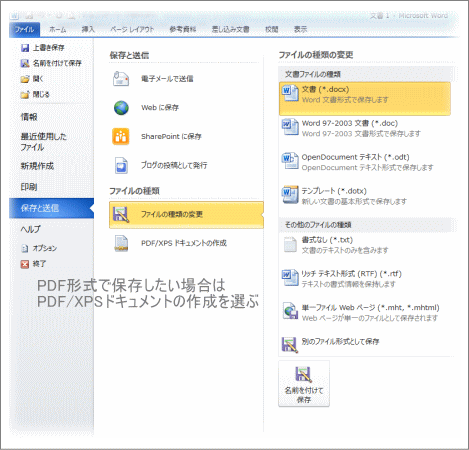Click the 文書 (*.docx) Word icon
This screenshot has width=469, height=450.
[x=290, y=93]
